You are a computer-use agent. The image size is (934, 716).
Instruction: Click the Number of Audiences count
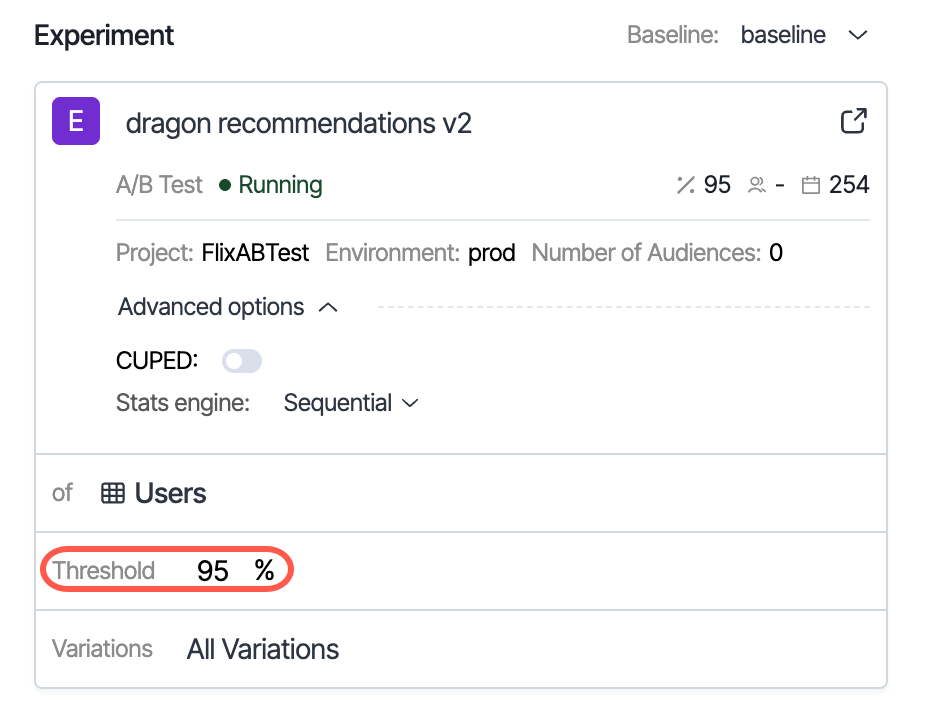(776, 253)
